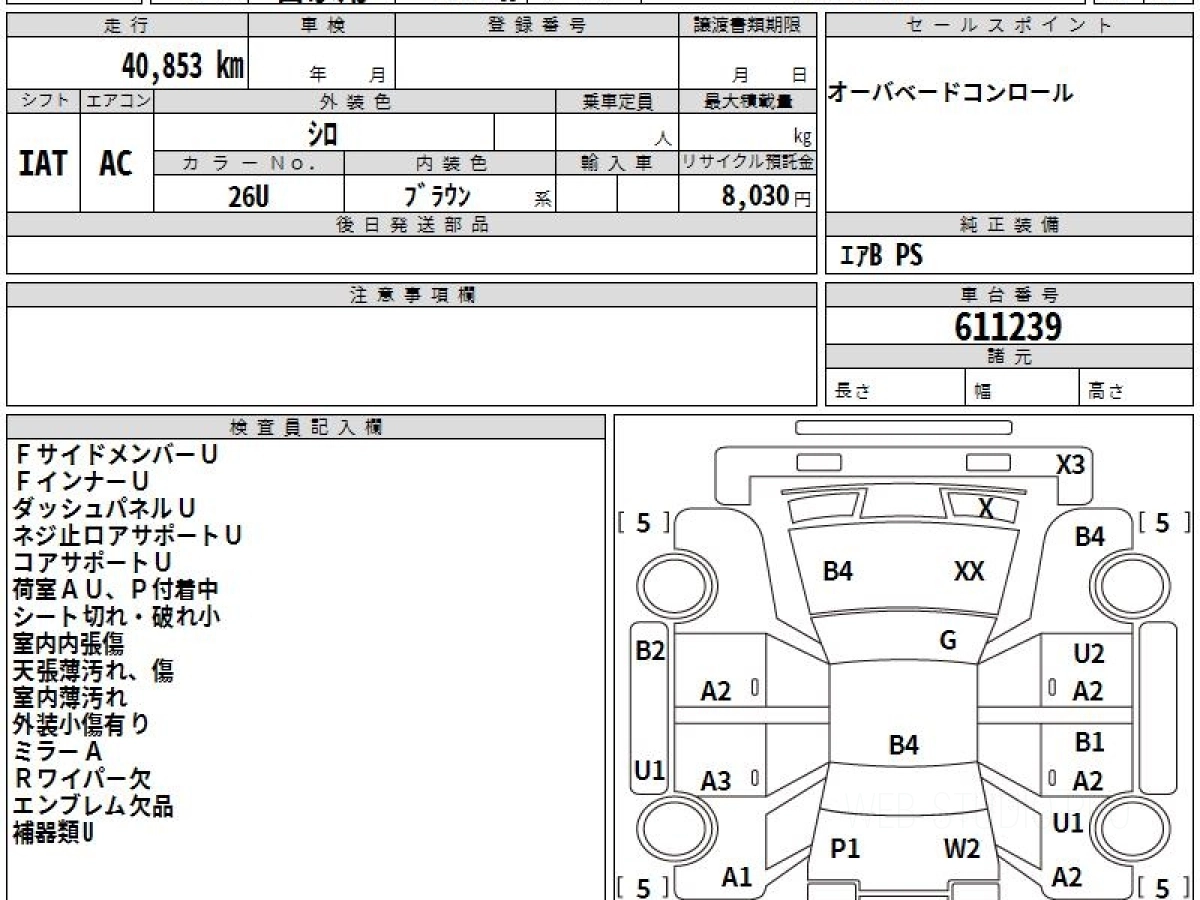The height and width of the screenshot is (900, 1200).
Task: Click the U2 mark on diagram
Action: click(x=1089, y=655)
